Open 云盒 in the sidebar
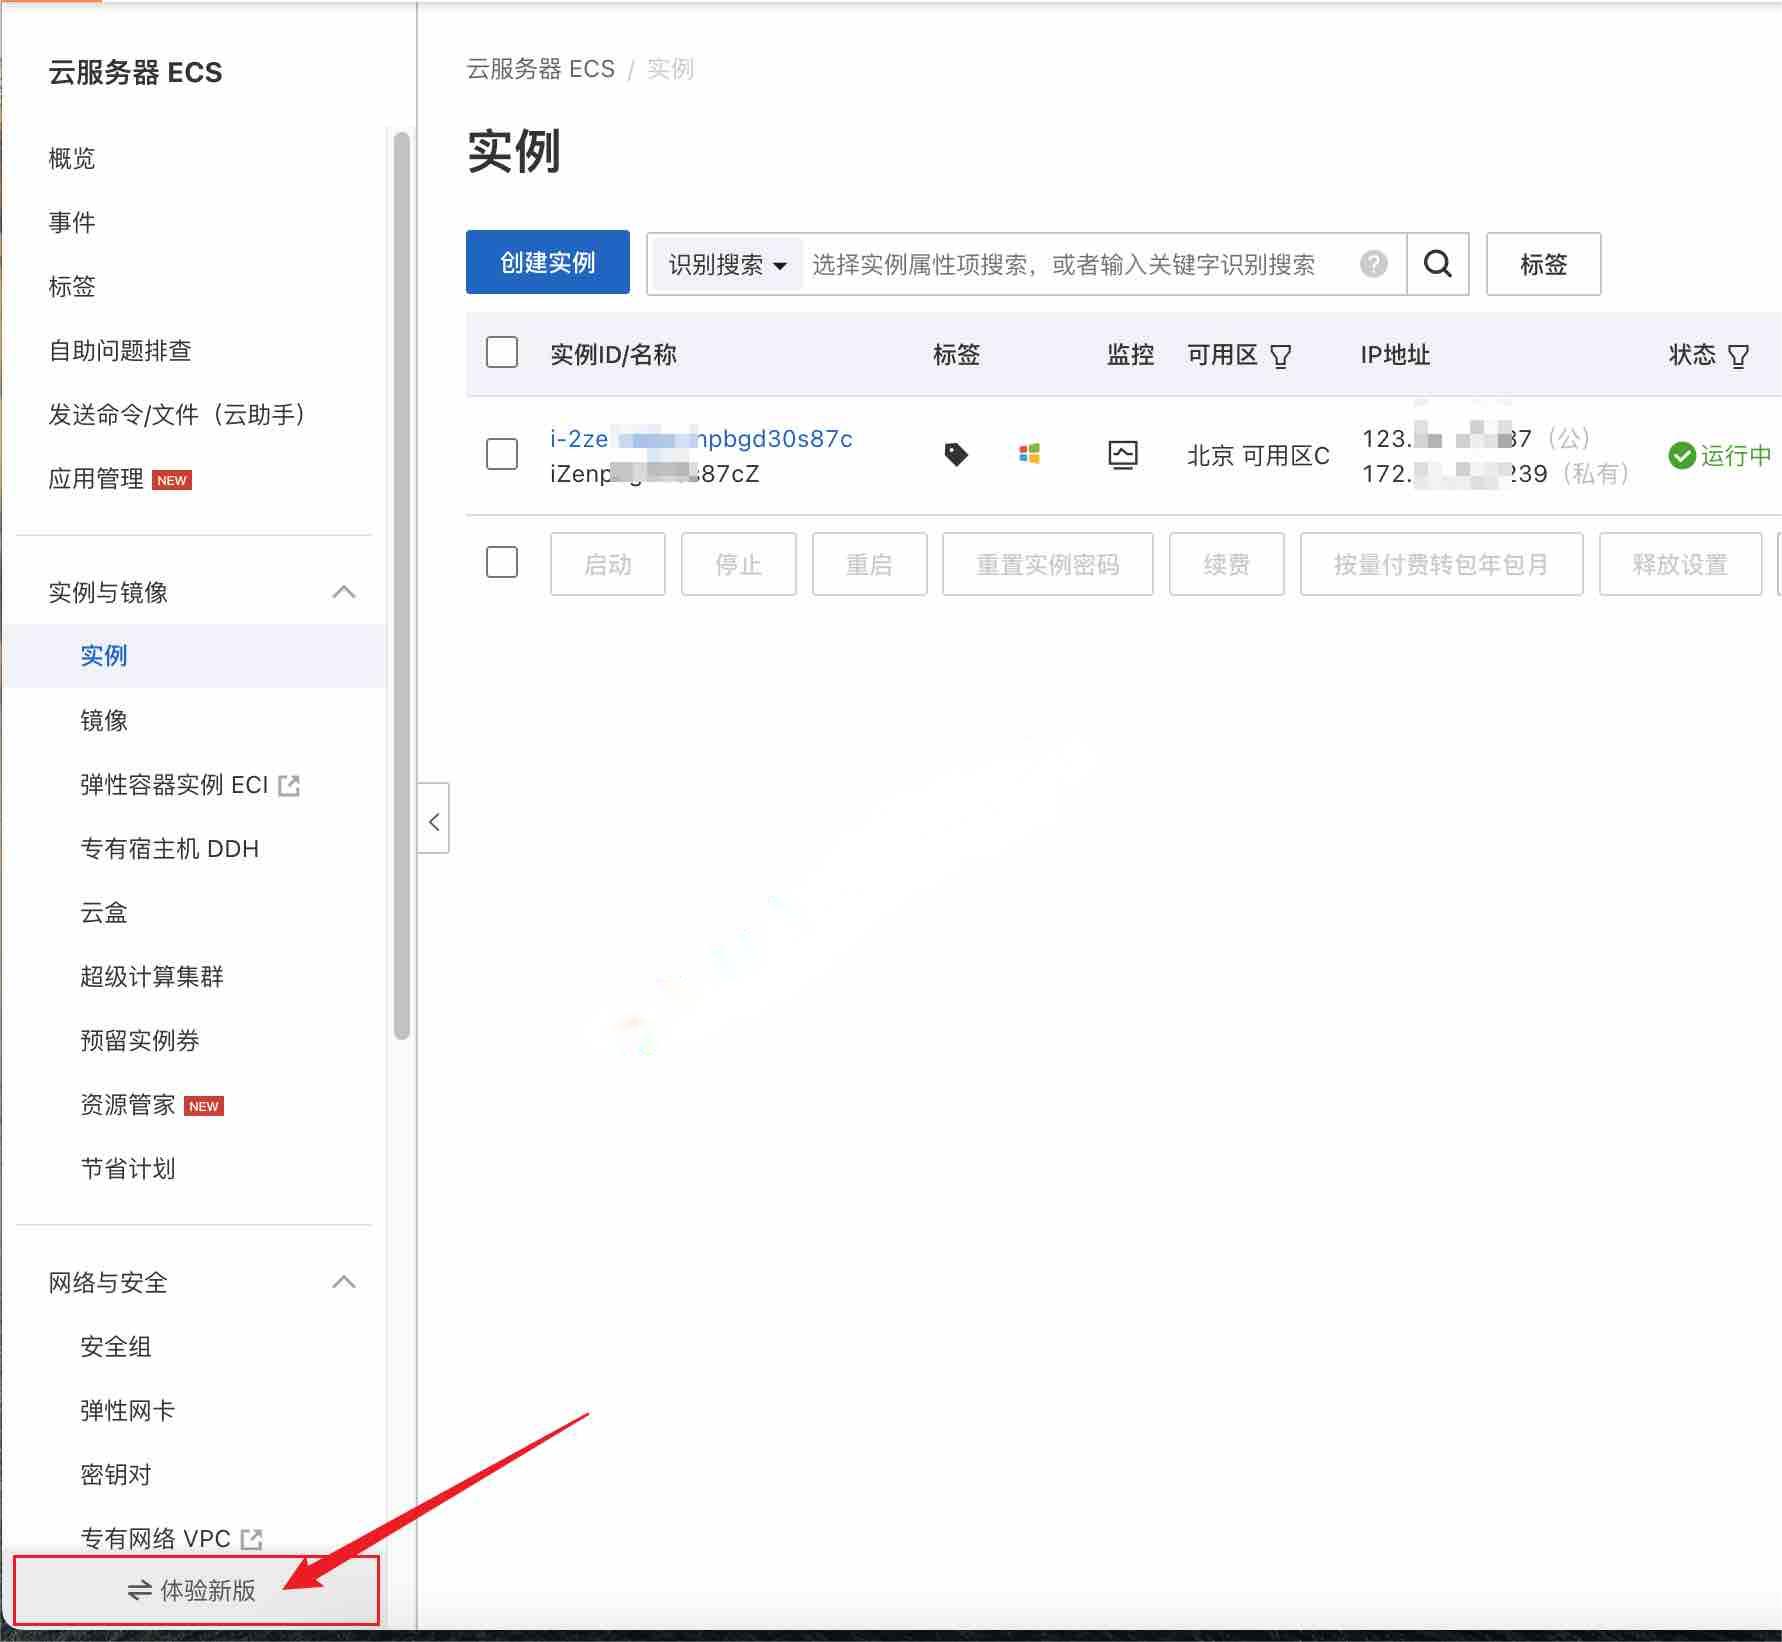The width and height of the screenshot is (1782, 1642). pos(104,913)
